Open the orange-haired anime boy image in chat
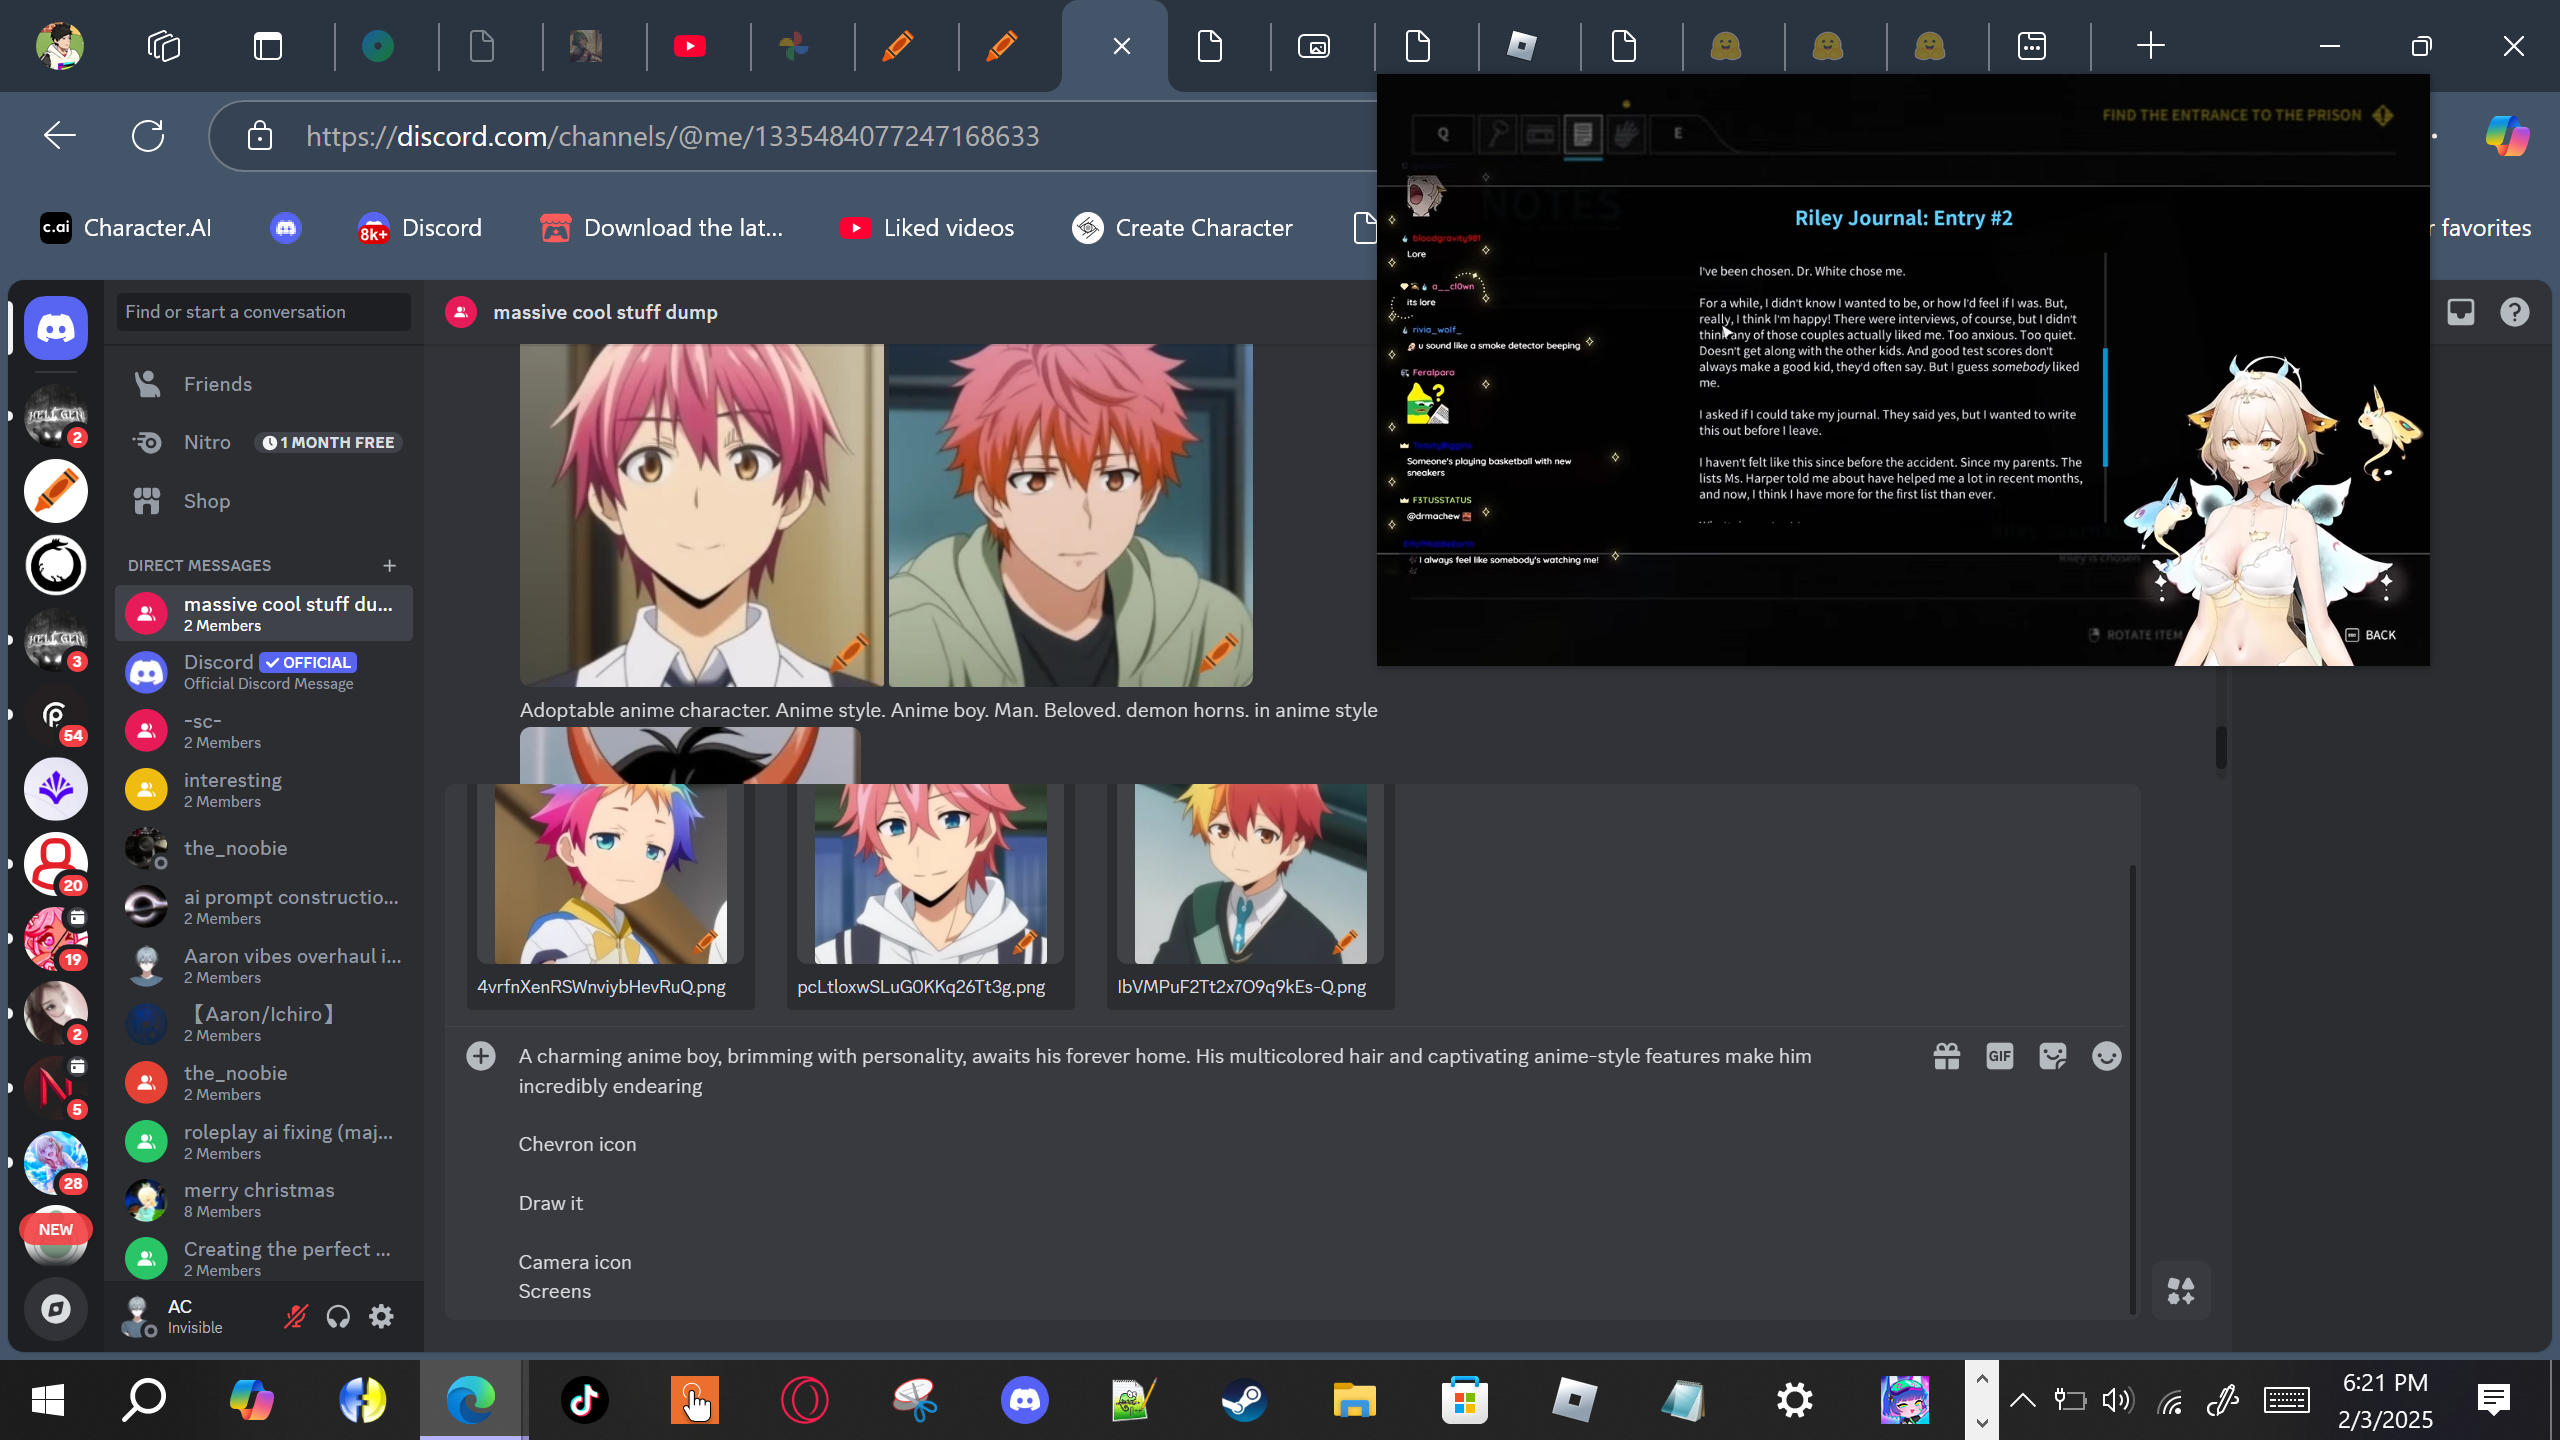 pos(1071,516)
